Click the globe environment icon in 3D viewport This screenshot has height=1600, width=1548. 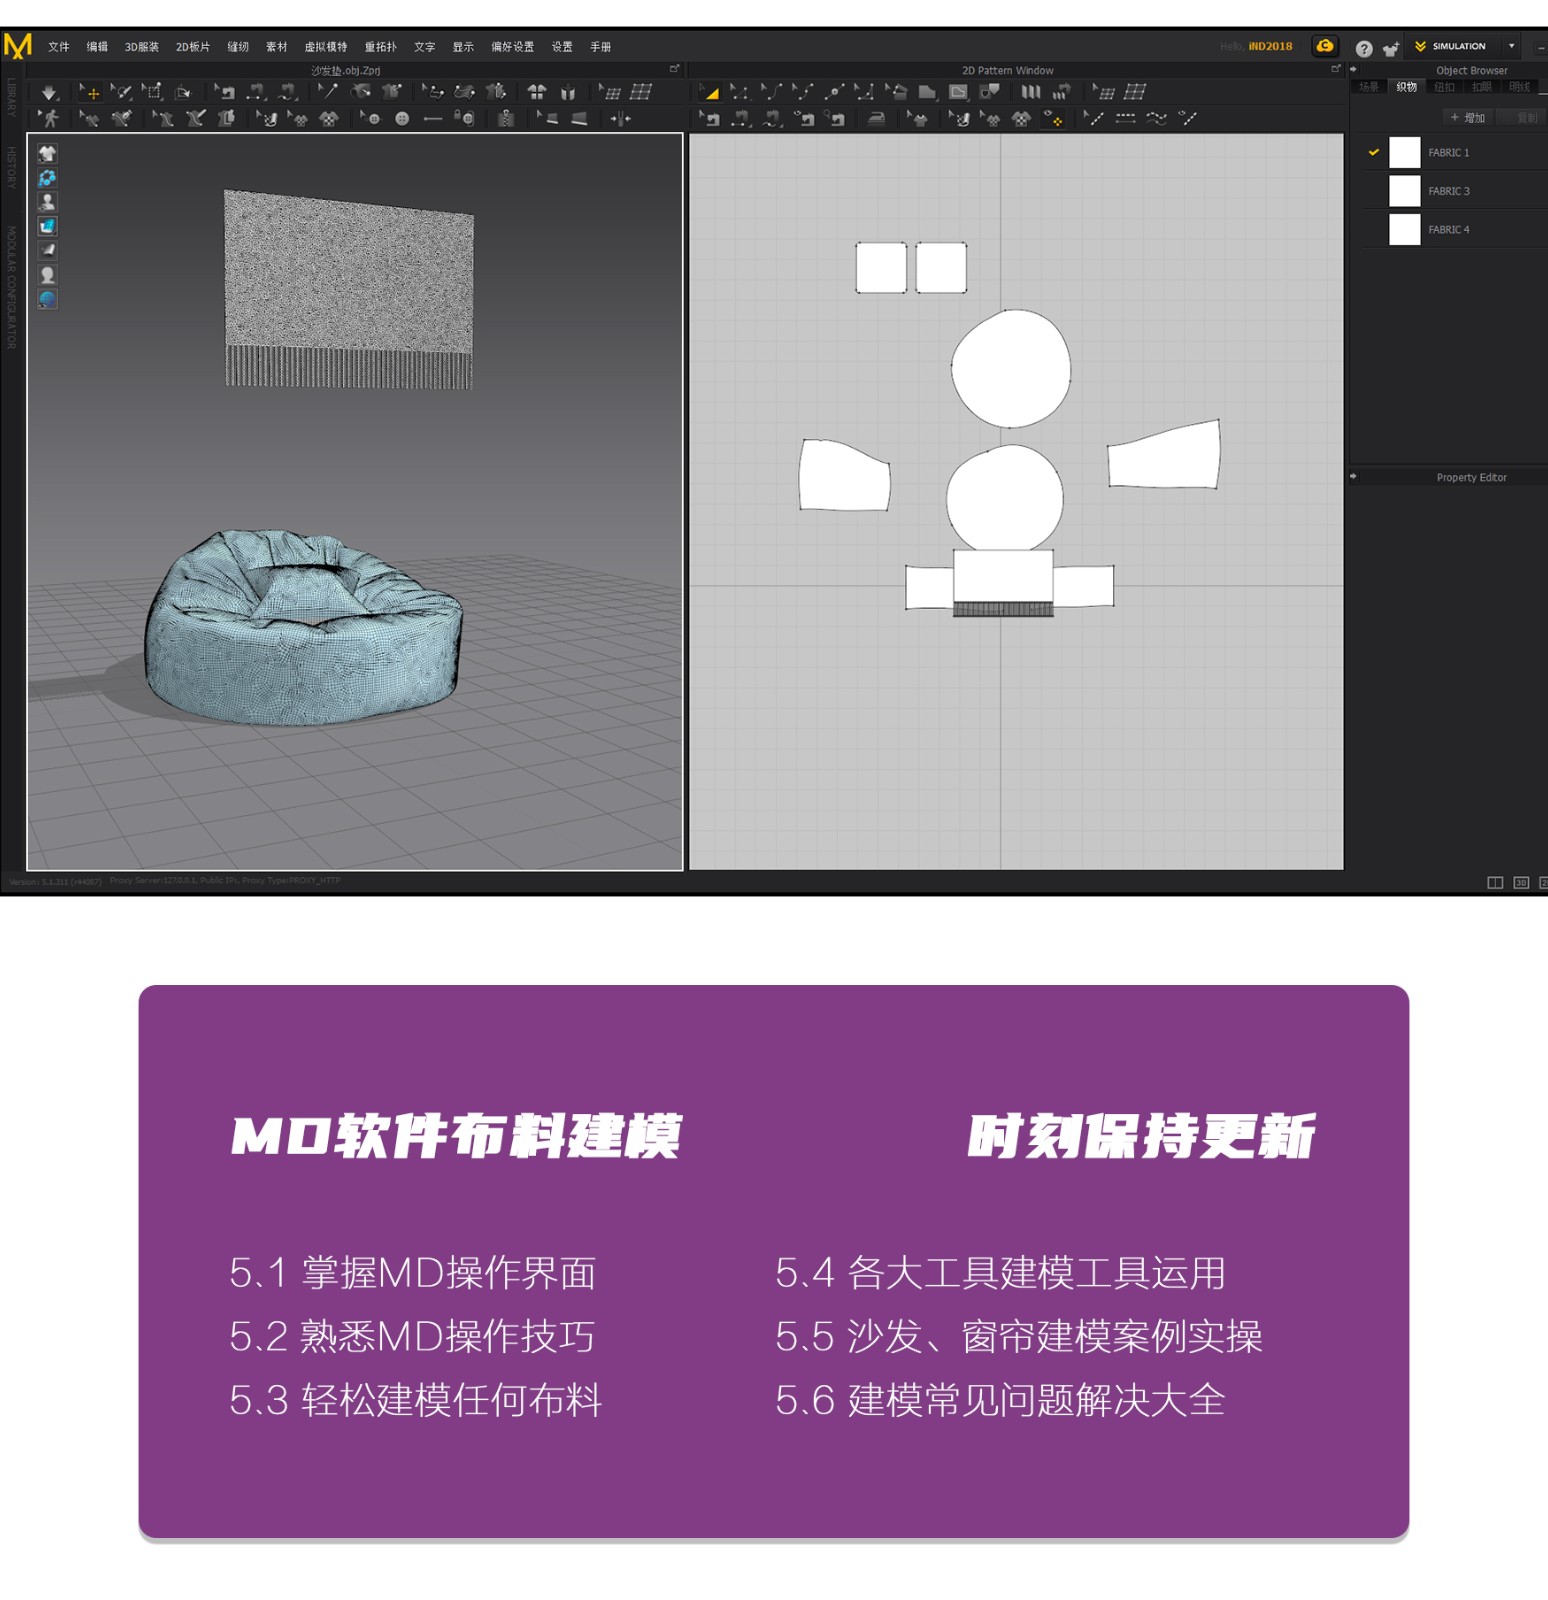tap(47, 299)
